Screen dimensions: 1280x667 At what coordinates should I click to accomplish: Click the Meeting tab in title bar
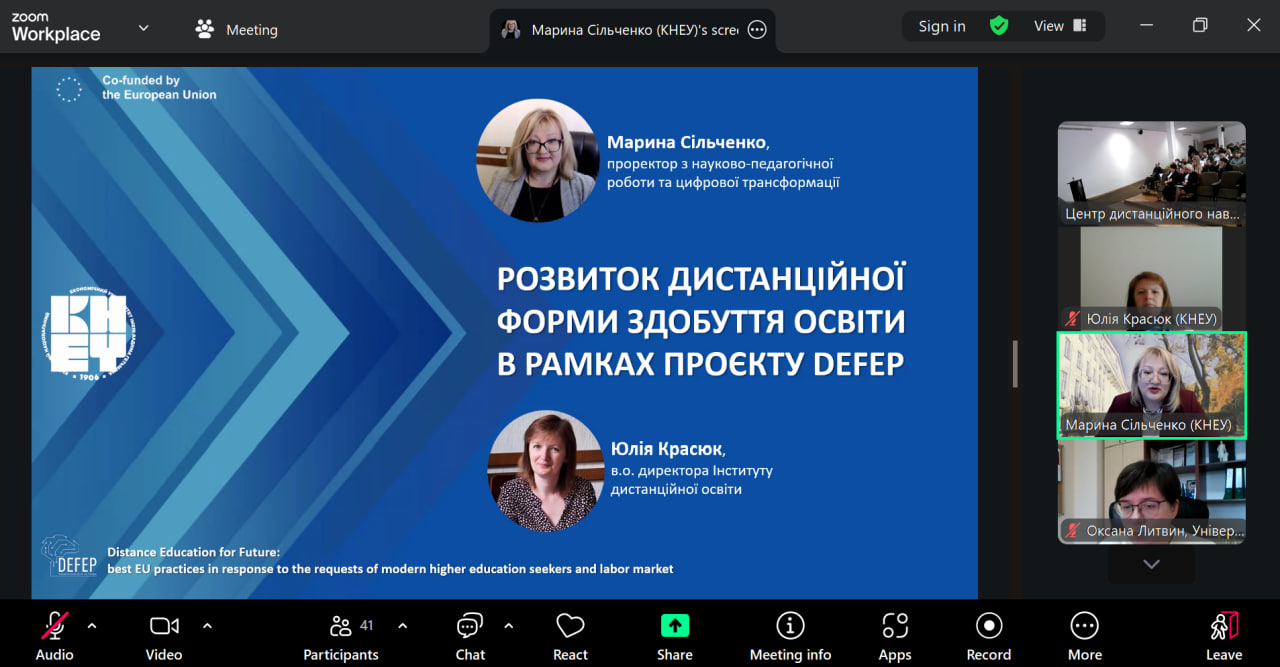(237, 30)
